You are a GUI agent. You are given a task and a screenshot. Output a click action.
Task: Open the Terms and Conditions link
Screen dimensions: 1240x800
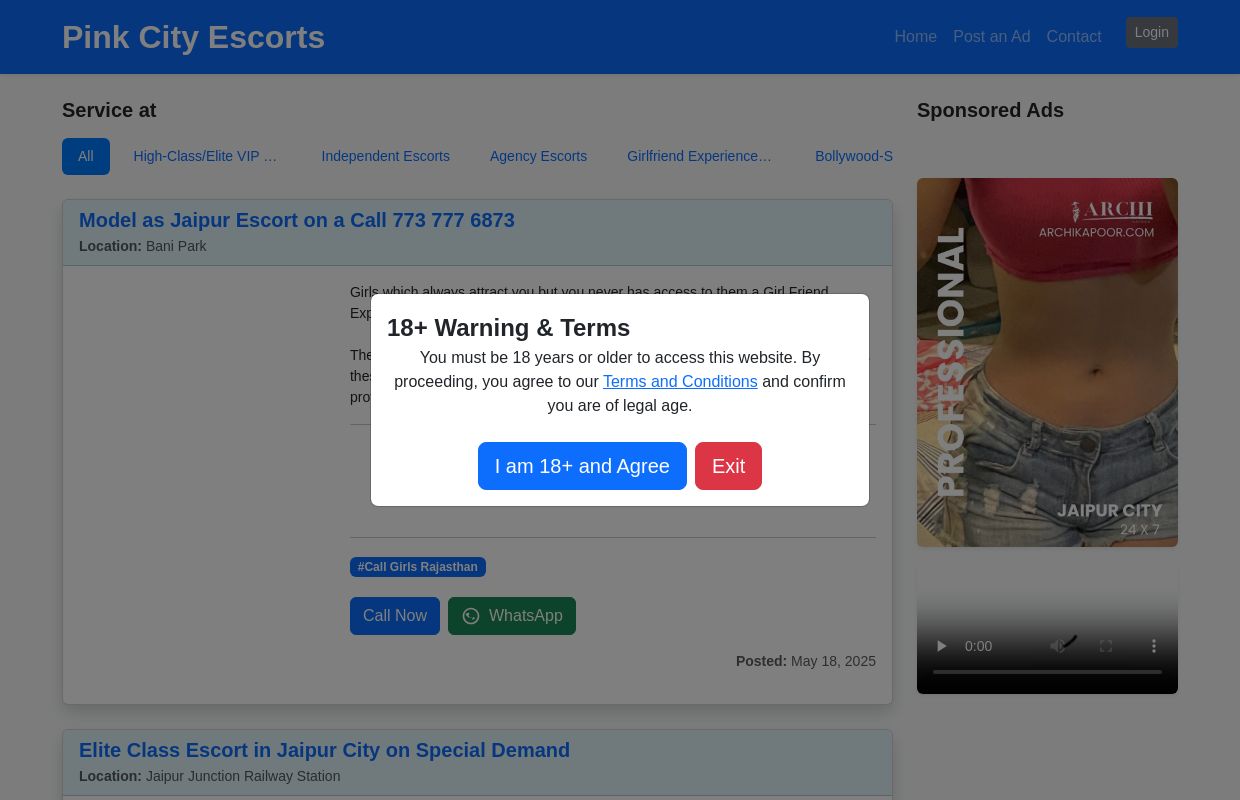coord(680,382)
